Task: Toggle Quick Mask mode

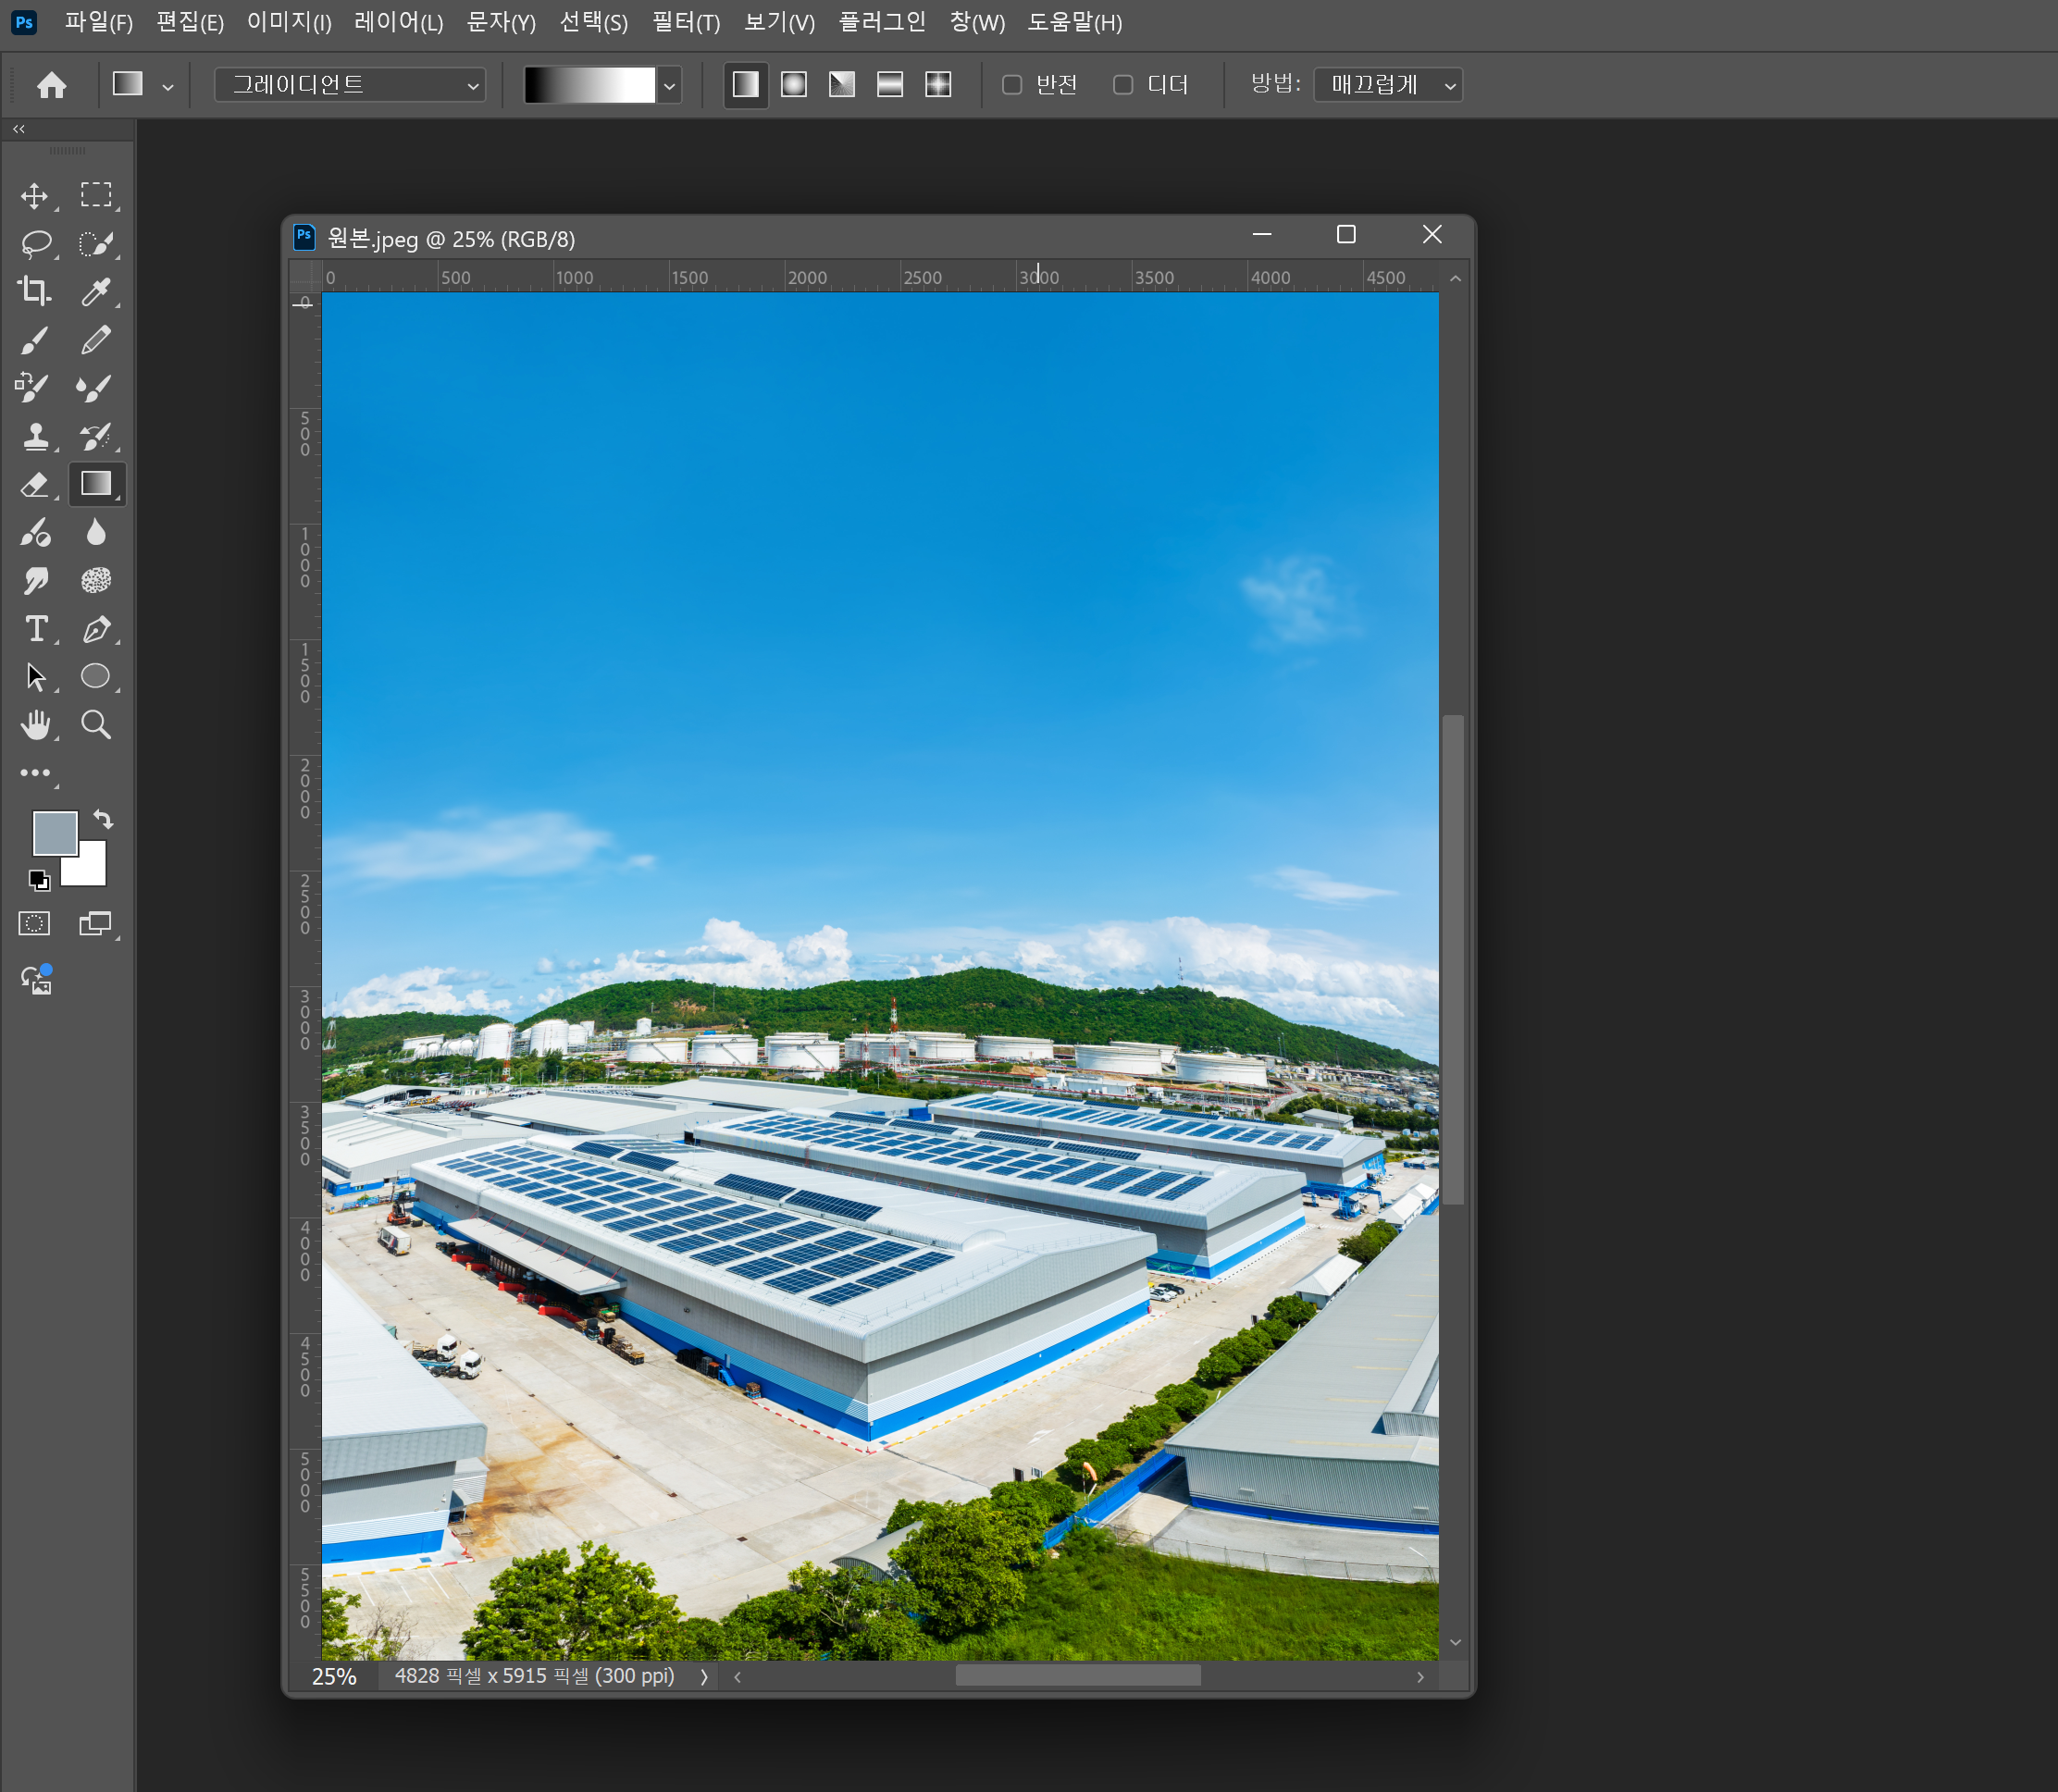Action: point(34,923)
